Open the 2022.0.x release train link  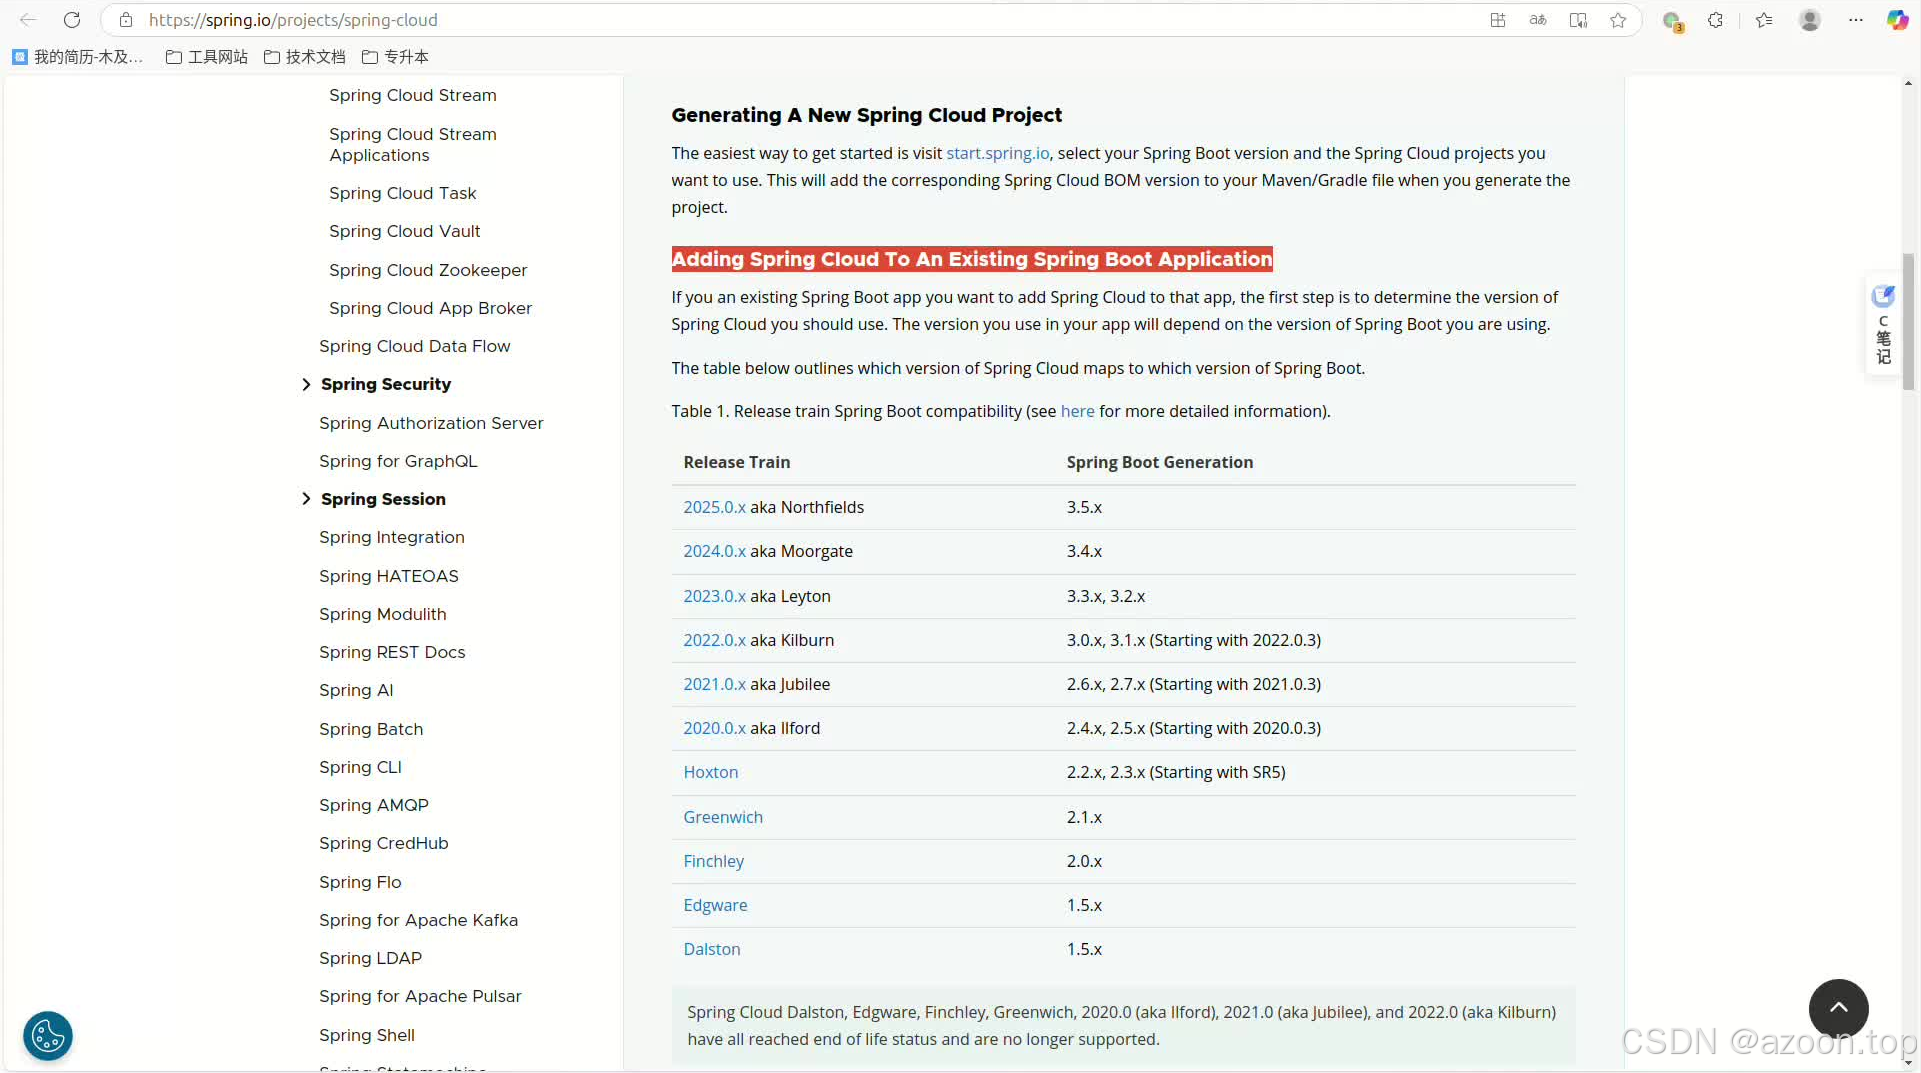[x=714, y=640]
